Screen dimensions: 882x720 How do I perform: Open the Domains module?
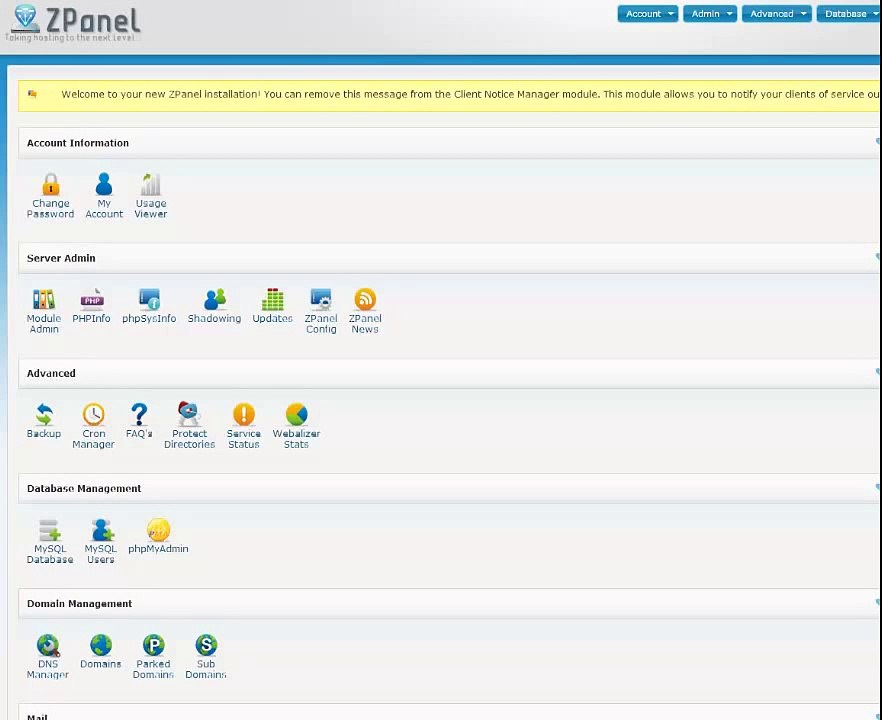pos(101,652)
